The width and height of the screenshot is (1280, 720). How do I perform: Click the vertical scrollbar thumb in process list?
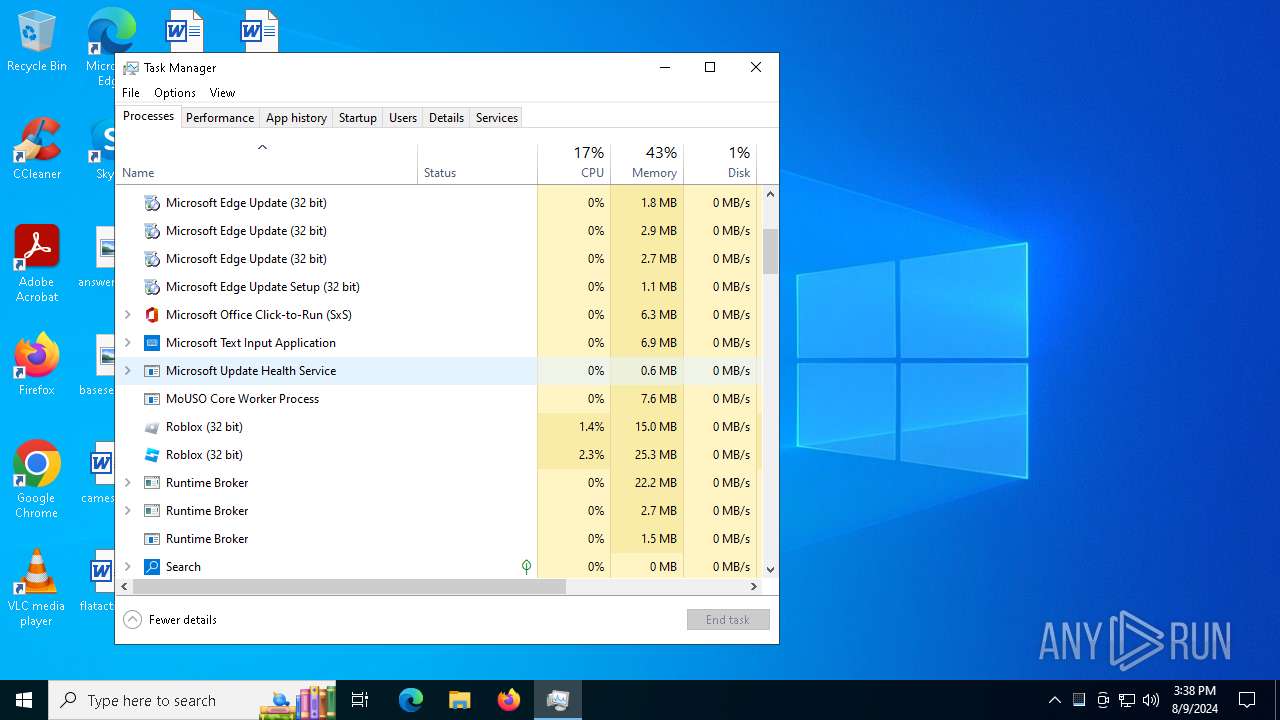(x=770, y=251)
